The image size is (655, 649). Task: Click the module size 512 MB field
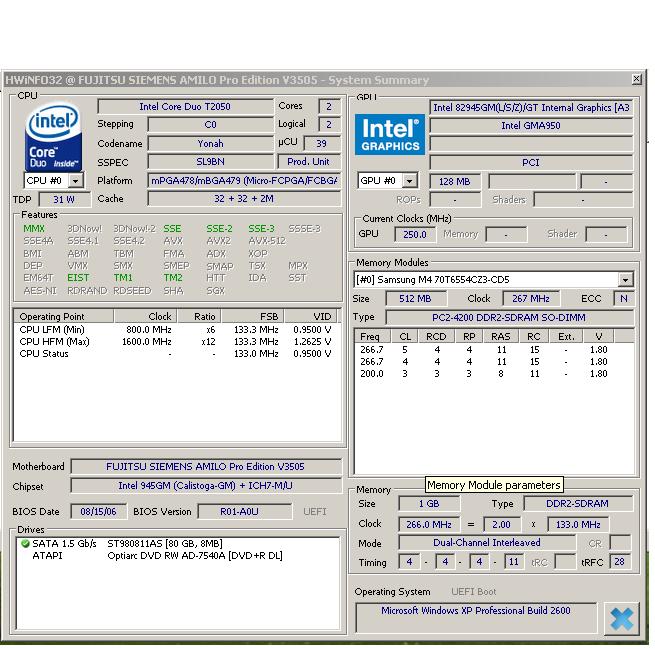(416, 299)
